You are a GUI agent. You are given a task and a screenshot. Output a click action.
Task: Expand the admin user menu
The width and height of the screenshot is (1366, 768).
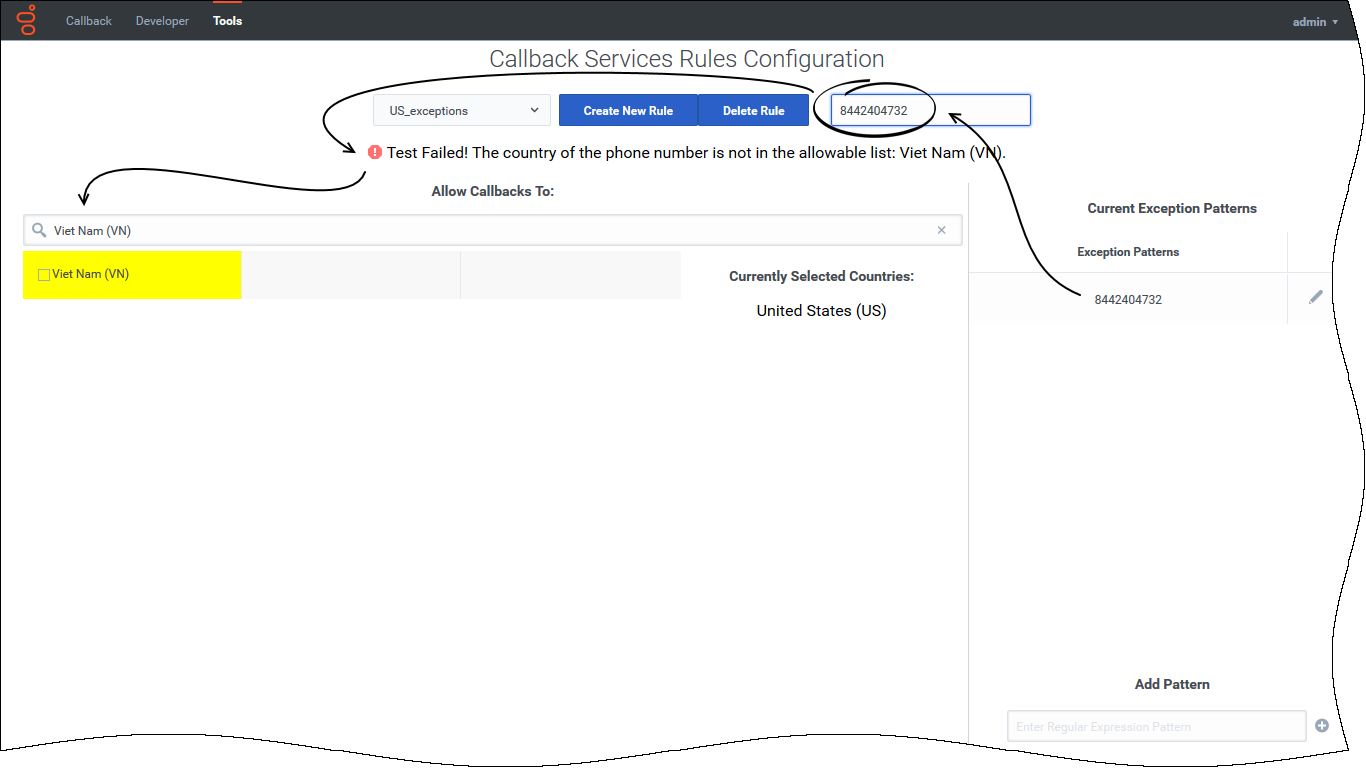tap(1314, 21)
